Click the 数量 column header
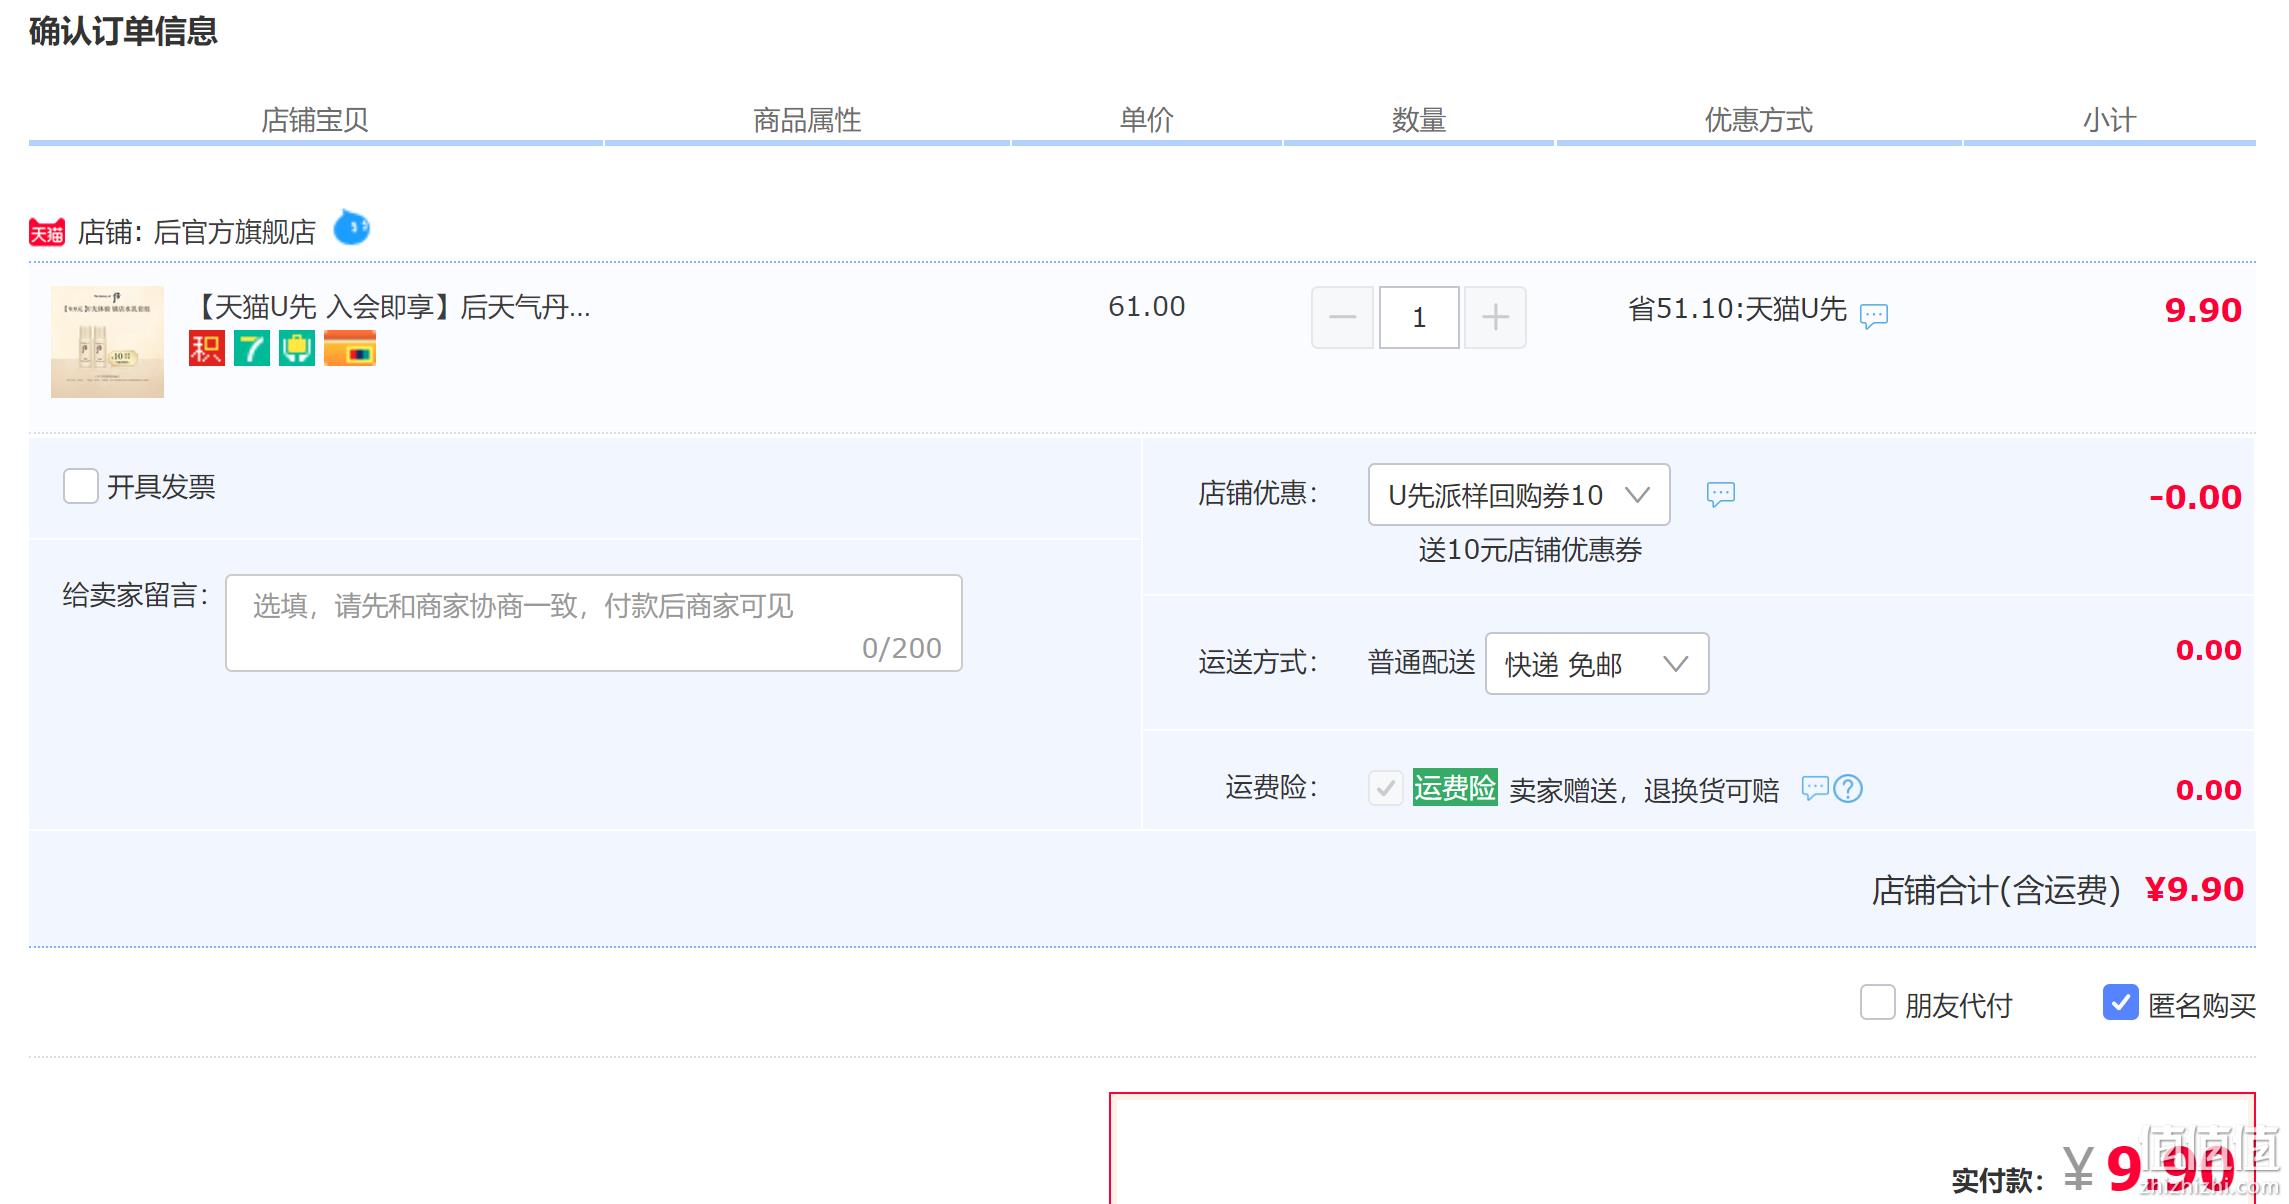 (1419, 121)
